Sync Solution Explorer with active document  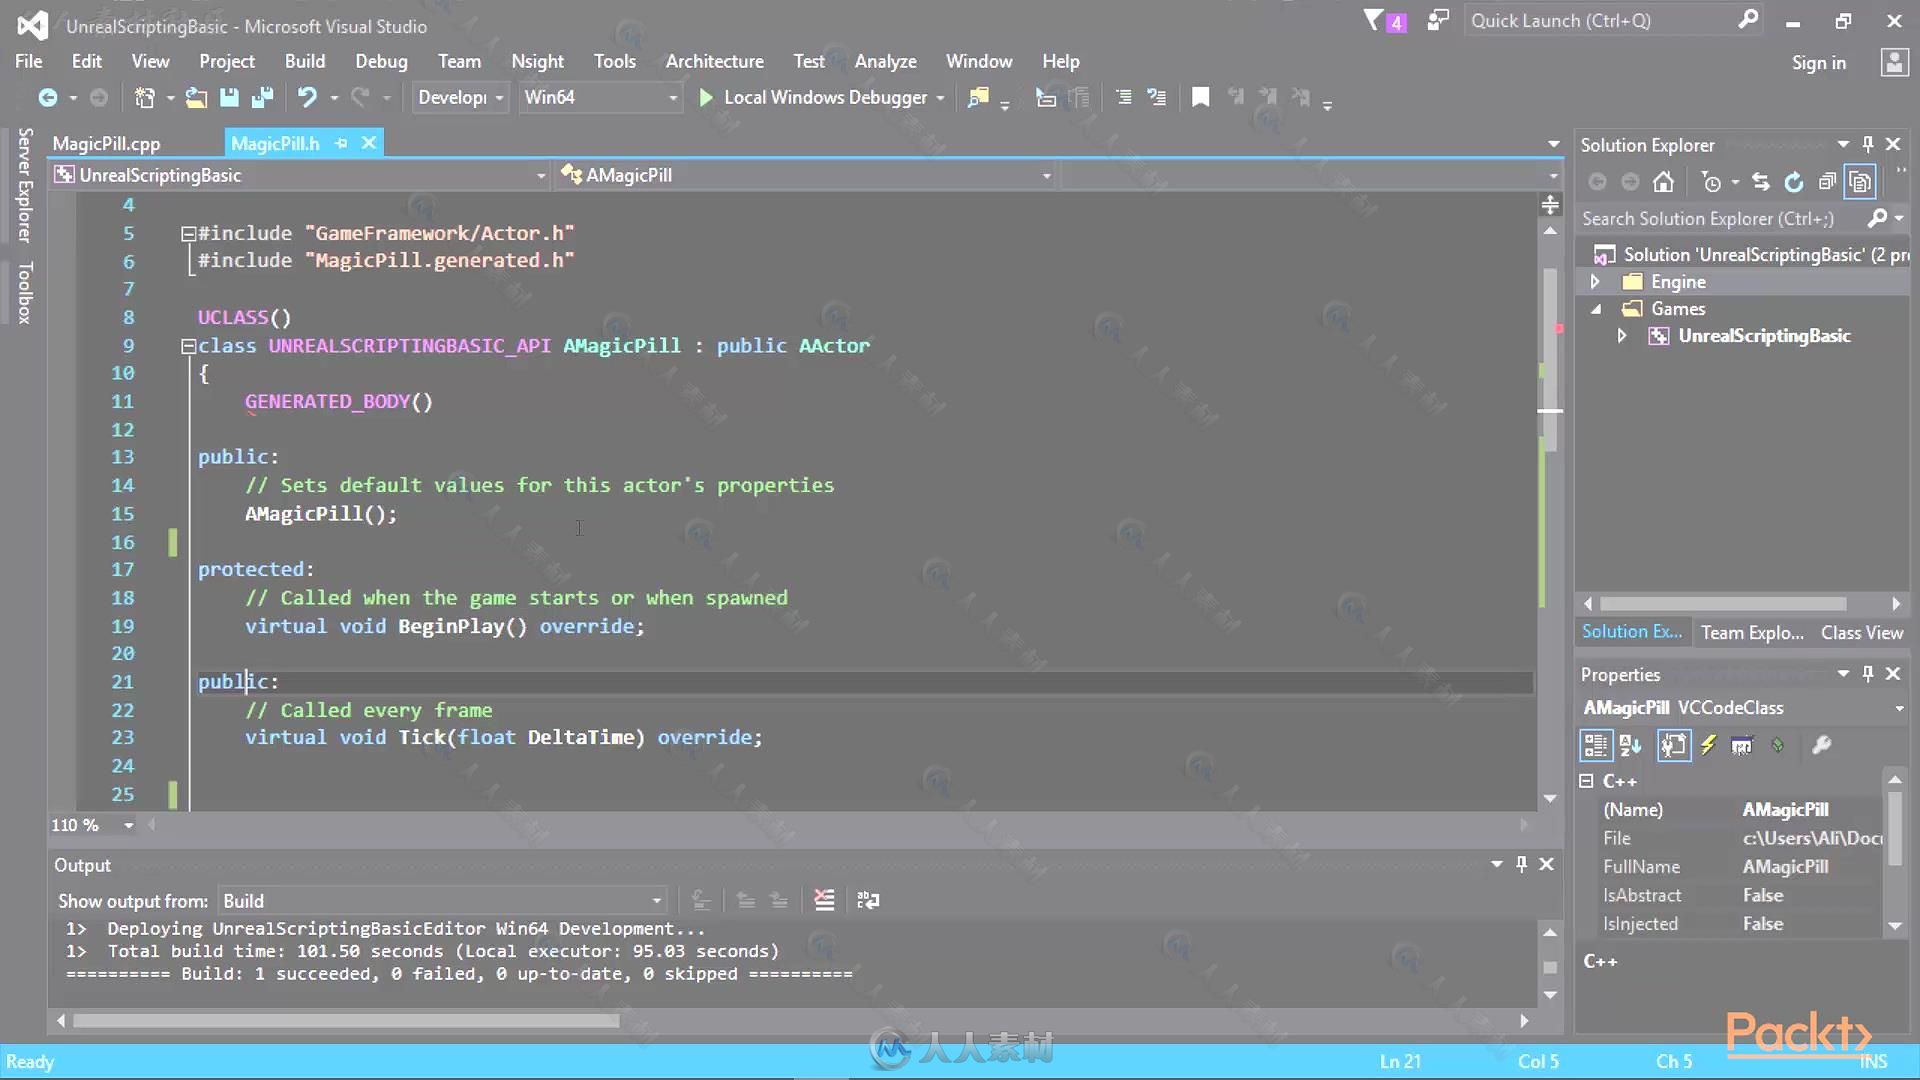coord(1761,182)
